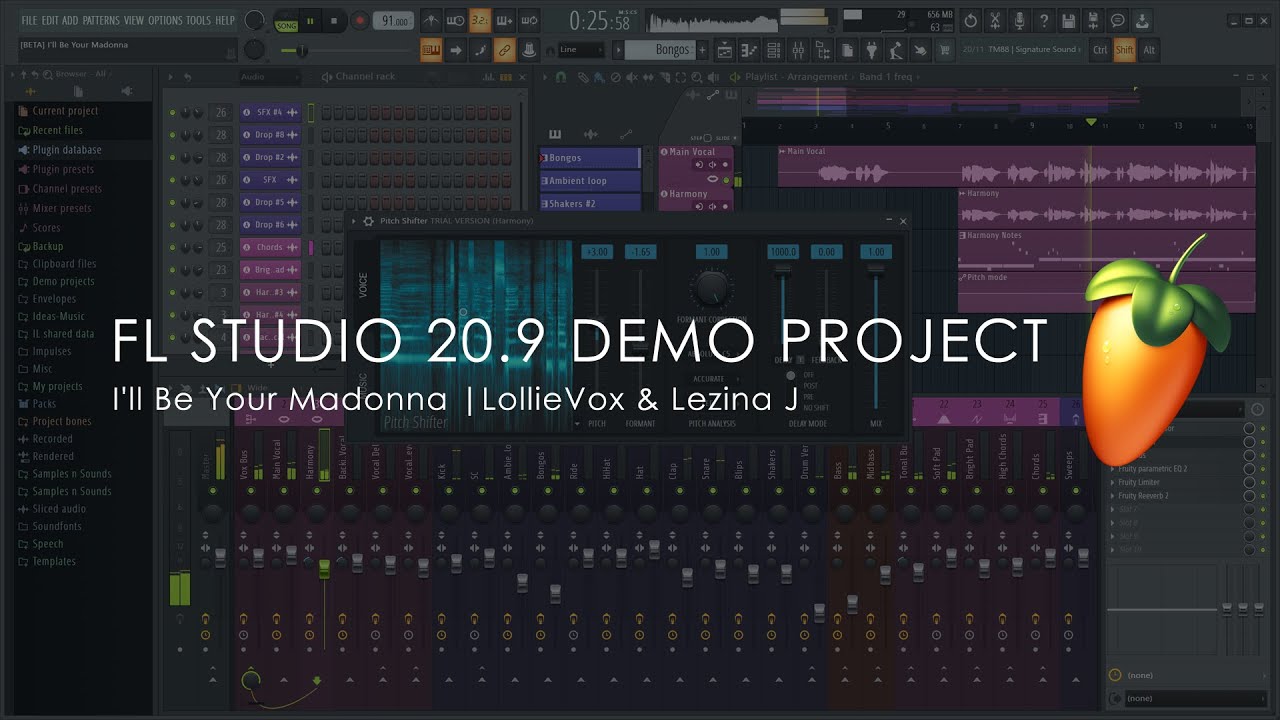Toggle the countdown before recording icon
This screenshot has width=1280, height=720.
point(480,20)
